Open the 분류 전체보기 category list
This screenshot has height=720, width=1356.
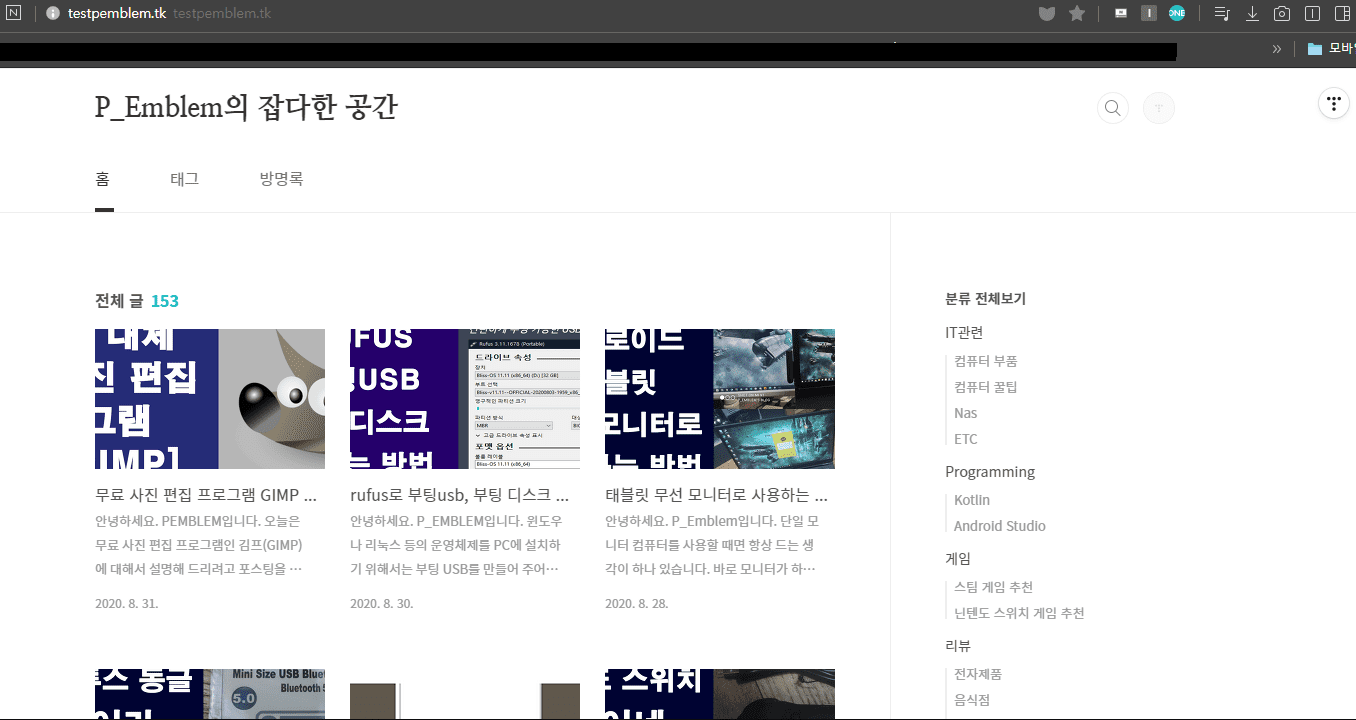point(984,298)
